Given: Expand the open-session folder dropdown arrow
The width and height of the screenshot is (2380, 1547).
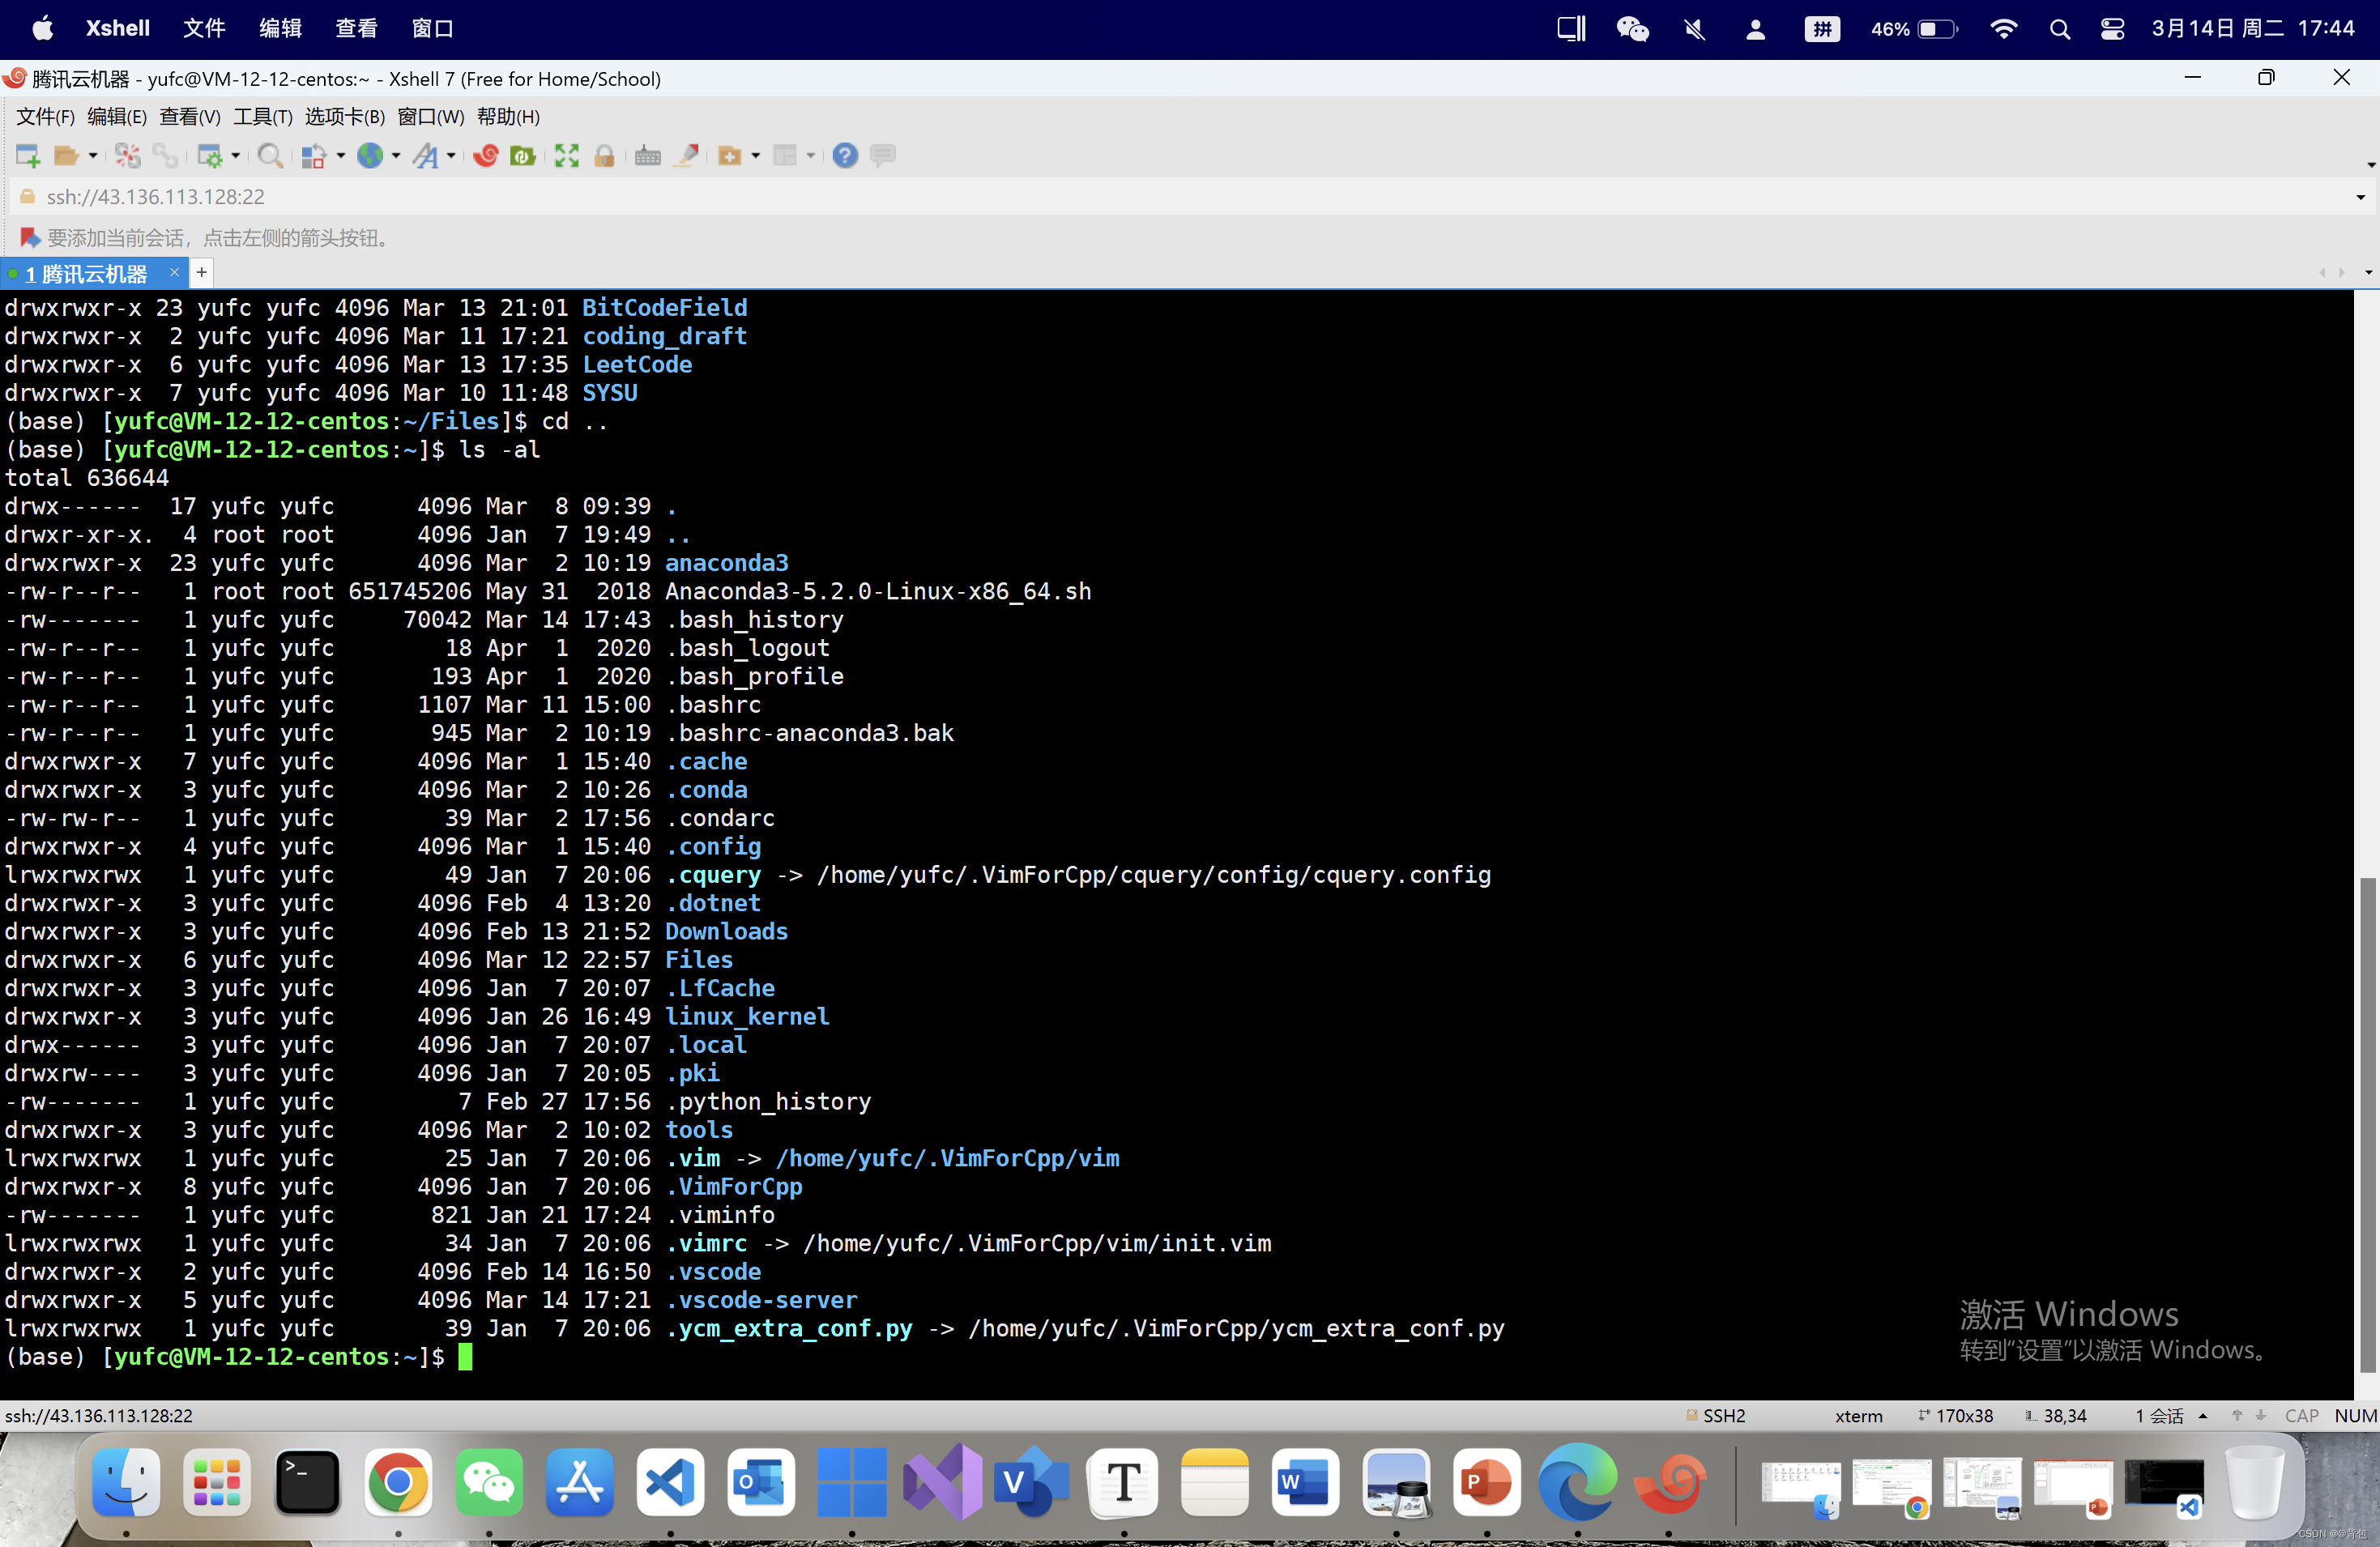Looking at the screenshot, I should click(x=93, y=155).
